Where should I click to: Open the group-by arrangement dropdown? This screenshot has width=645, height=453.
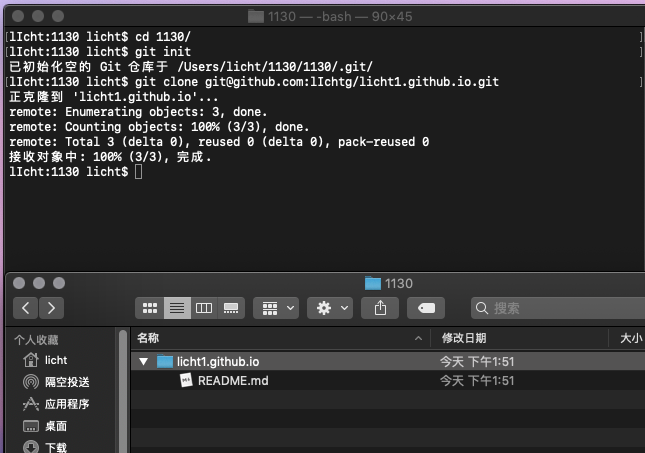coord(276,308)
